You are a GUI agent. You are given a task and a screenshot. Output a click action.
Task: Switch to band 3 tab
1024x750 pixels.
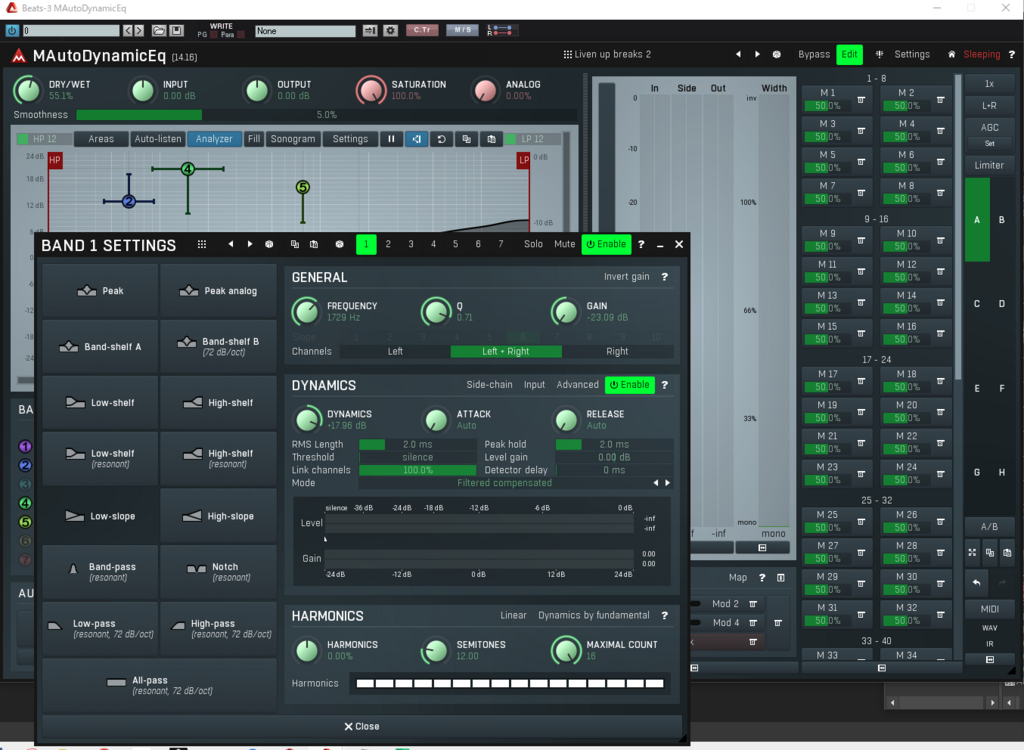(411, 244)
